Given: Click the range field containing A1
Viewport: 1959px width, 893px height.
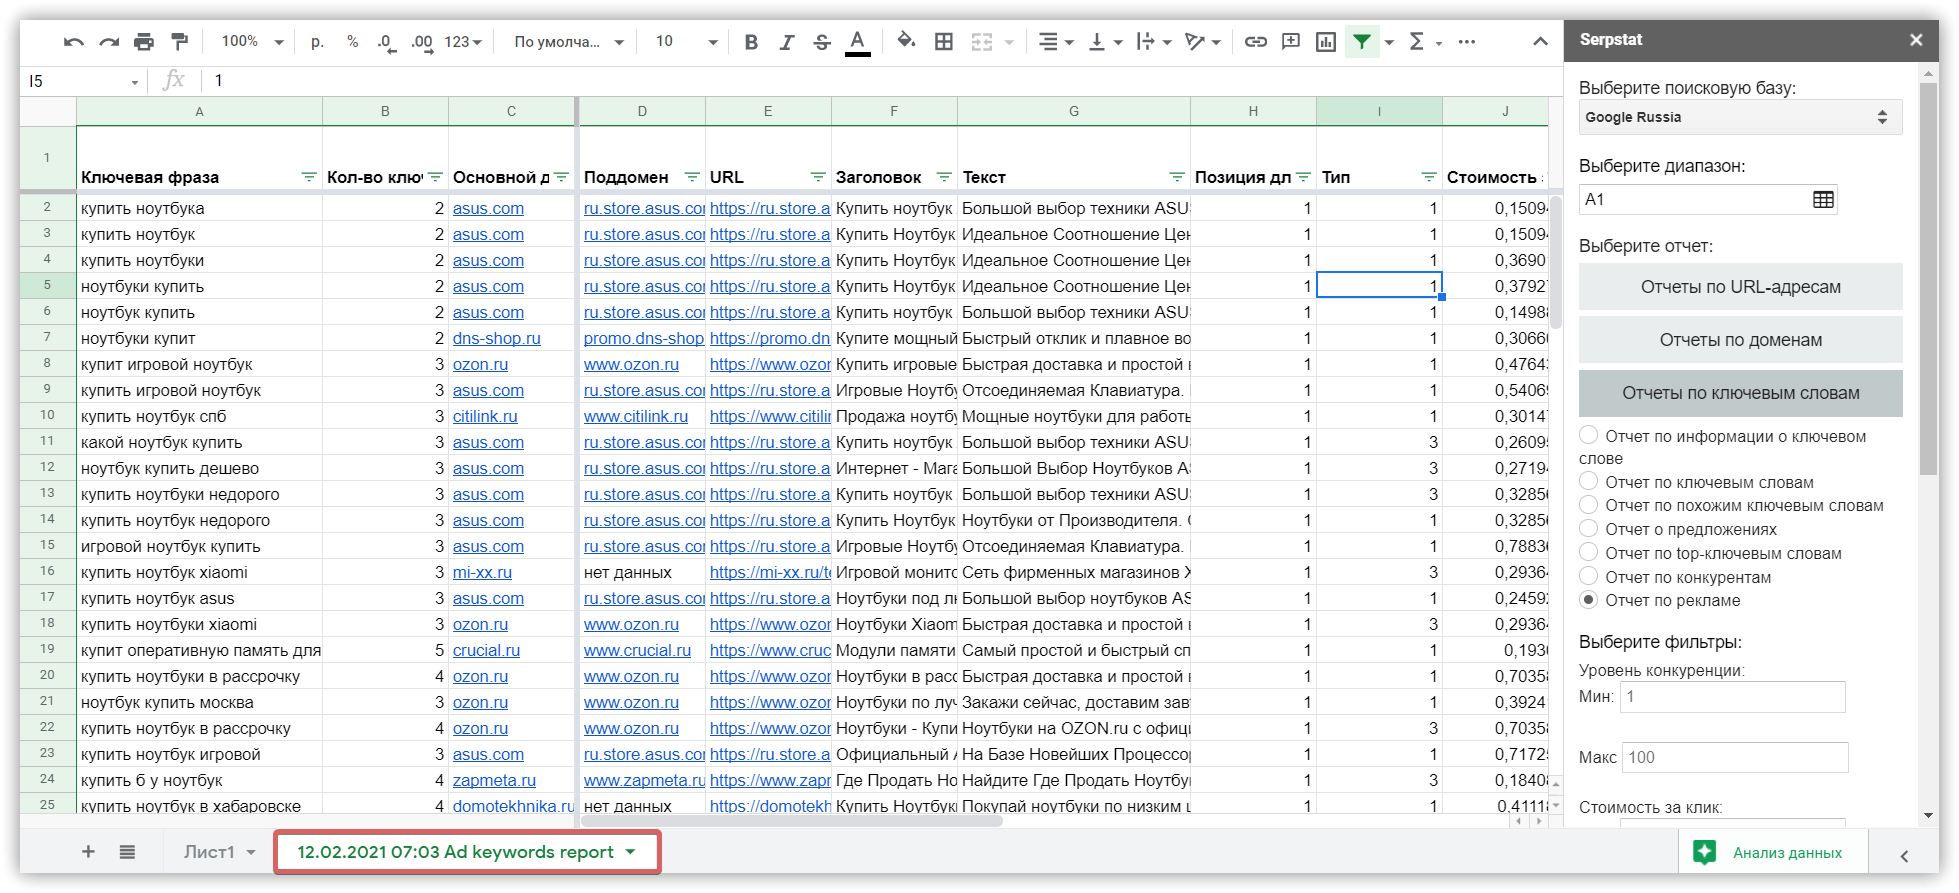Looking at the screenshot, I should pos(1708,199).
